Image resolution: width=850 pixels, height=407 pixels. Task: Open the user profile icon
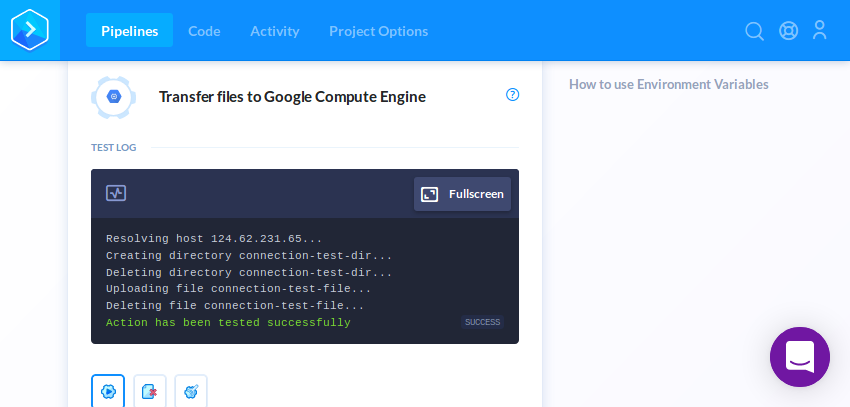pyautogui.click(x=820, y=30)
